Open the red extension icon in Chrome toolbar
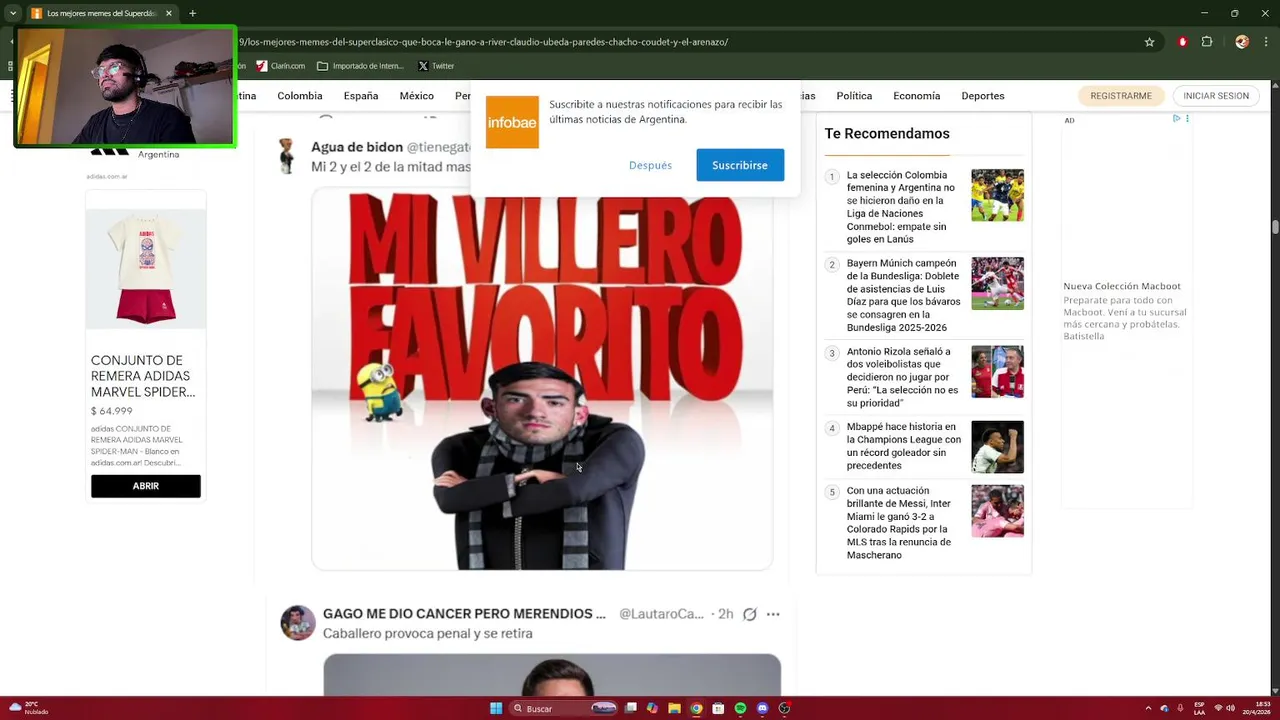 click(x=1182, y=42)
